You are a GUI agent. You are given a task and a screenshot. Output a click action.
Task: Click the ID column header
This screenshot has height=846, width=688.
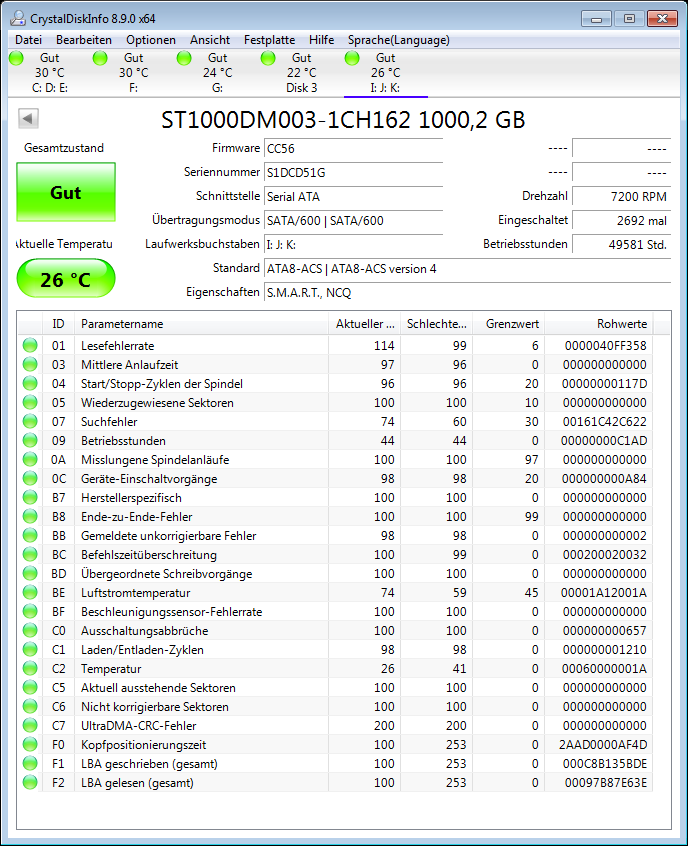(58, 324)
